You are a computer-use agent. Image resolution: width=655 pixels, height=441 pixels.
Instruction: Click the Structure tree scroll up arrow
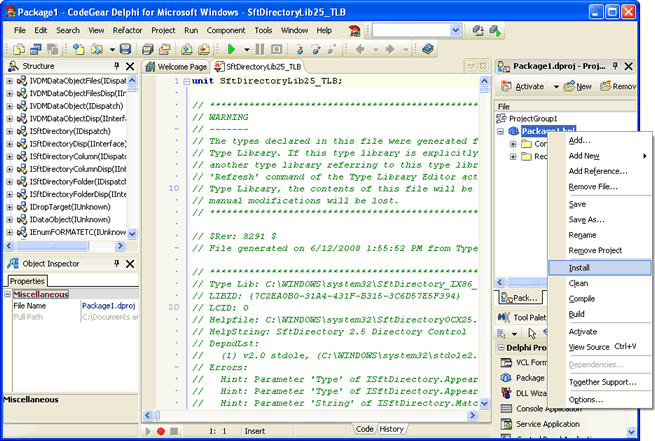[132, 80]
